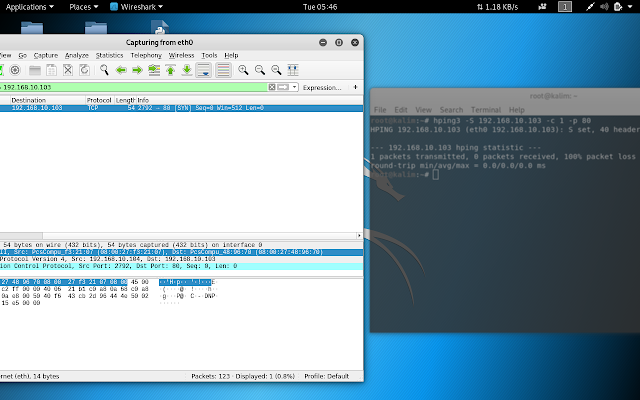
Task: Jump to the last packet icon
Action: [x=187, y=70]
